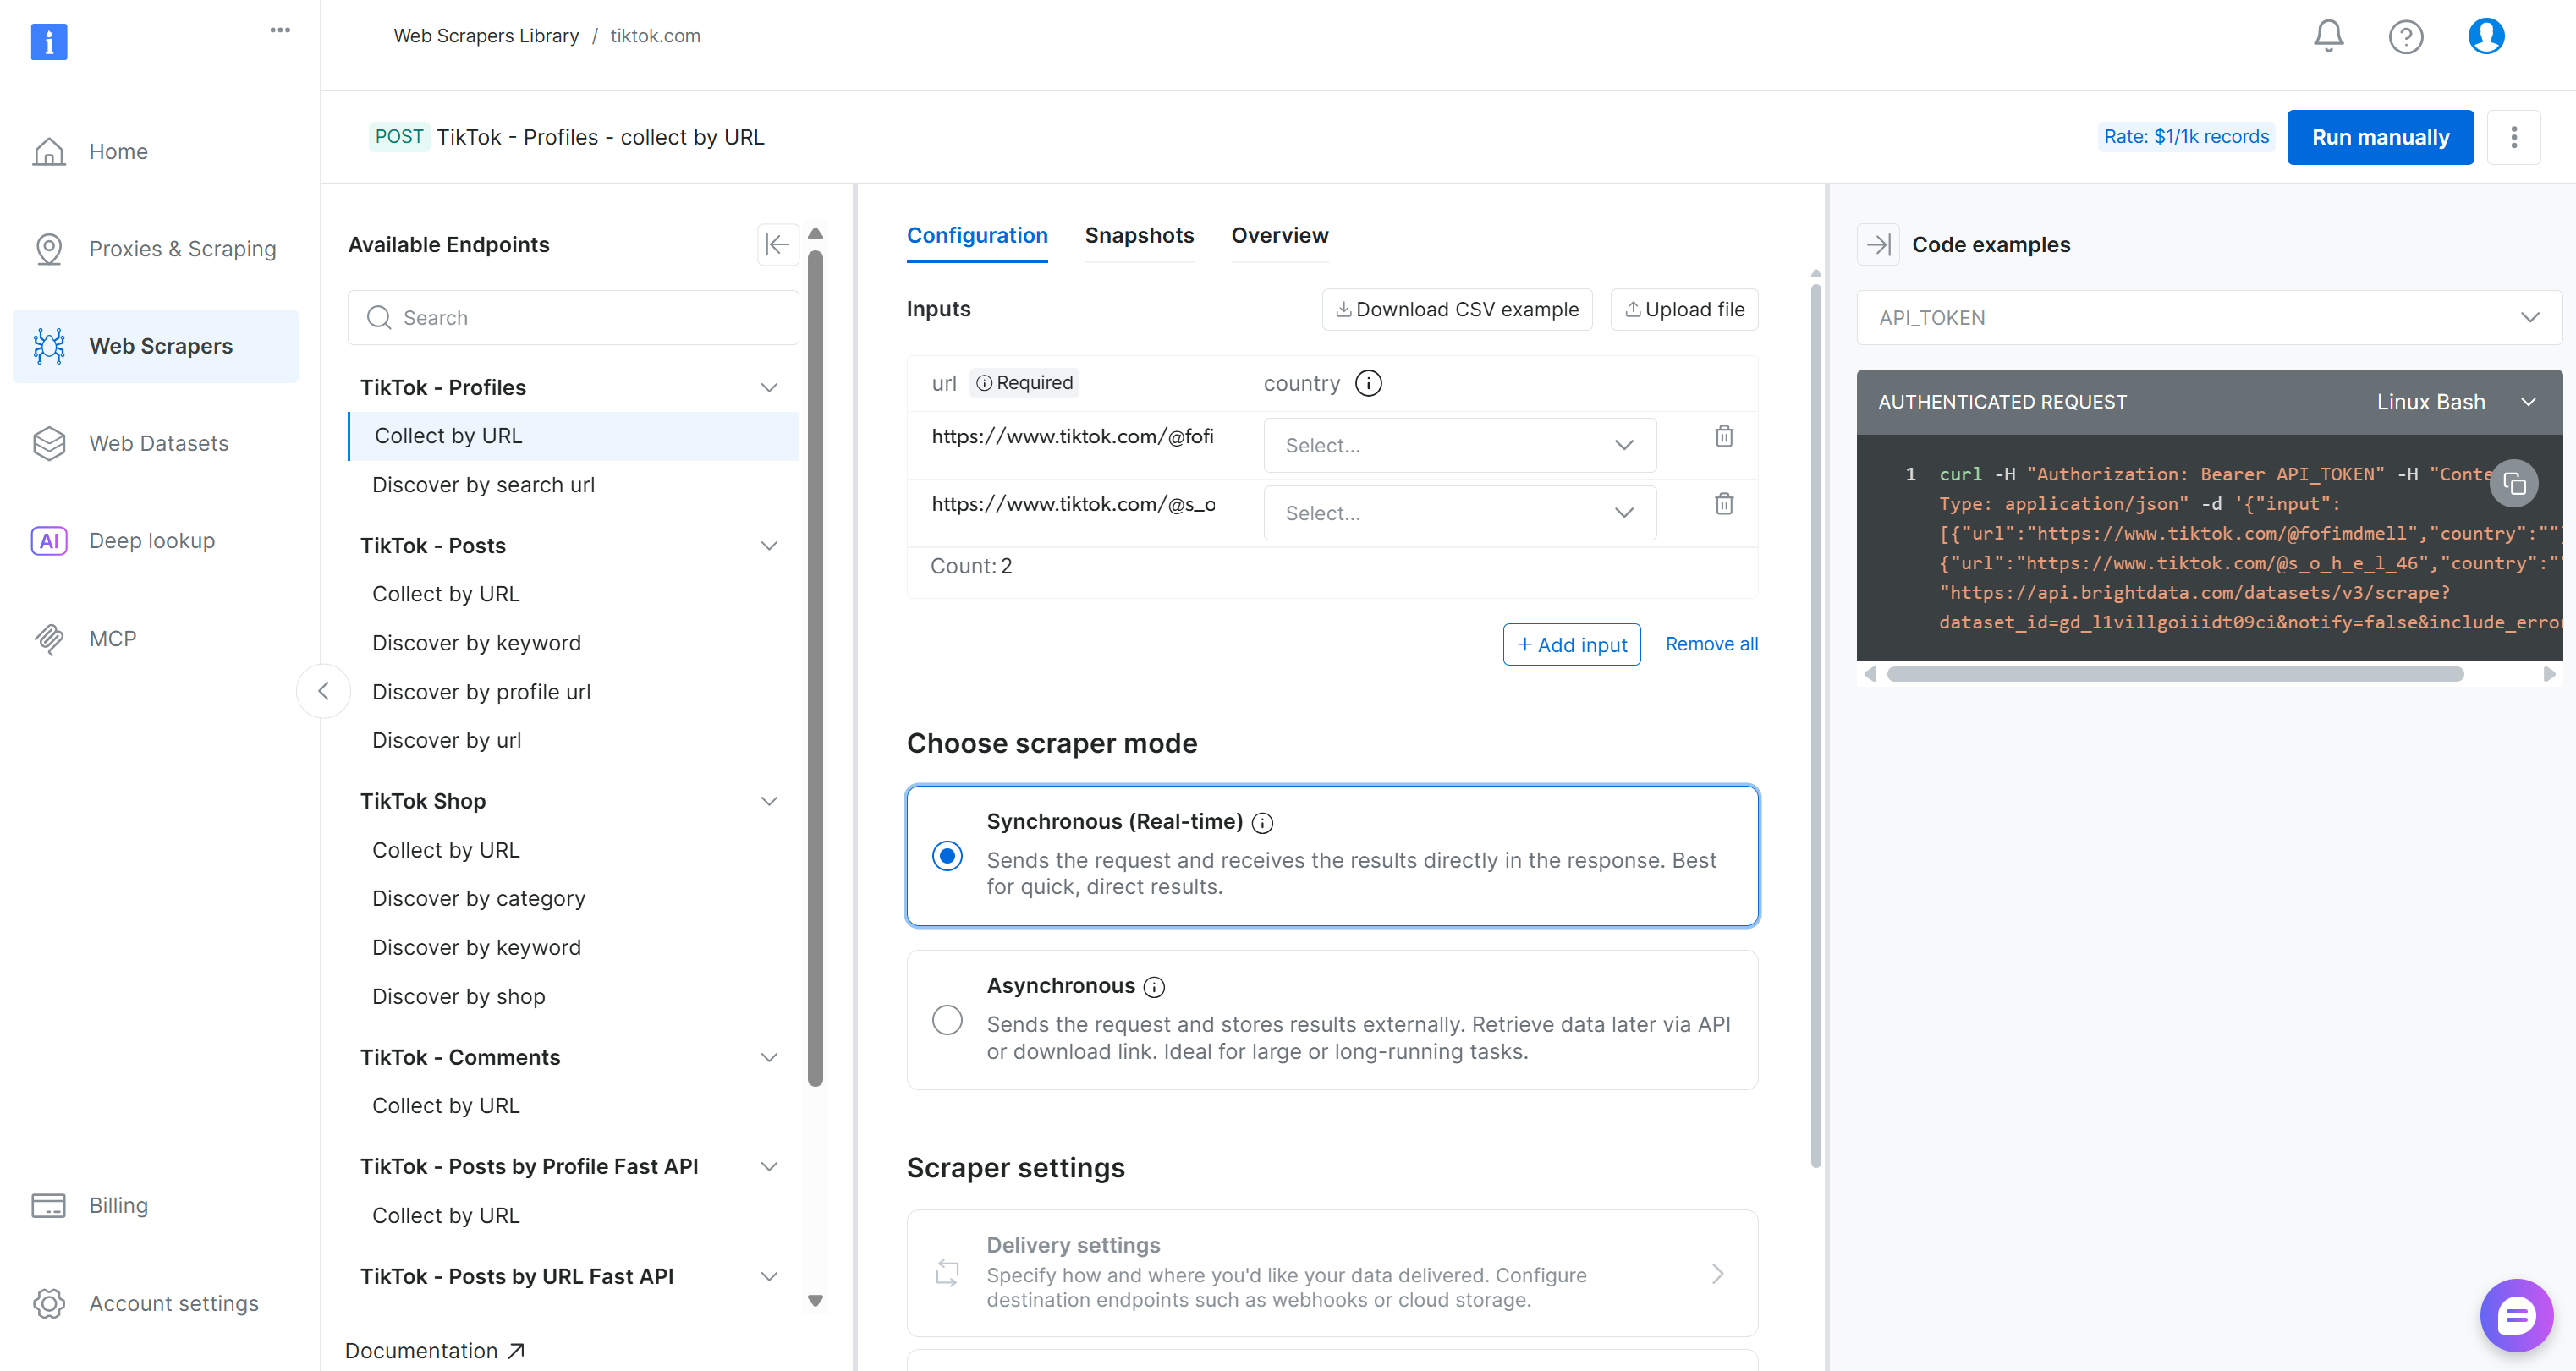Open country dropdown for second URL
Viewport: 2576px width, 1371px height.
click(x=1459, y=513)
